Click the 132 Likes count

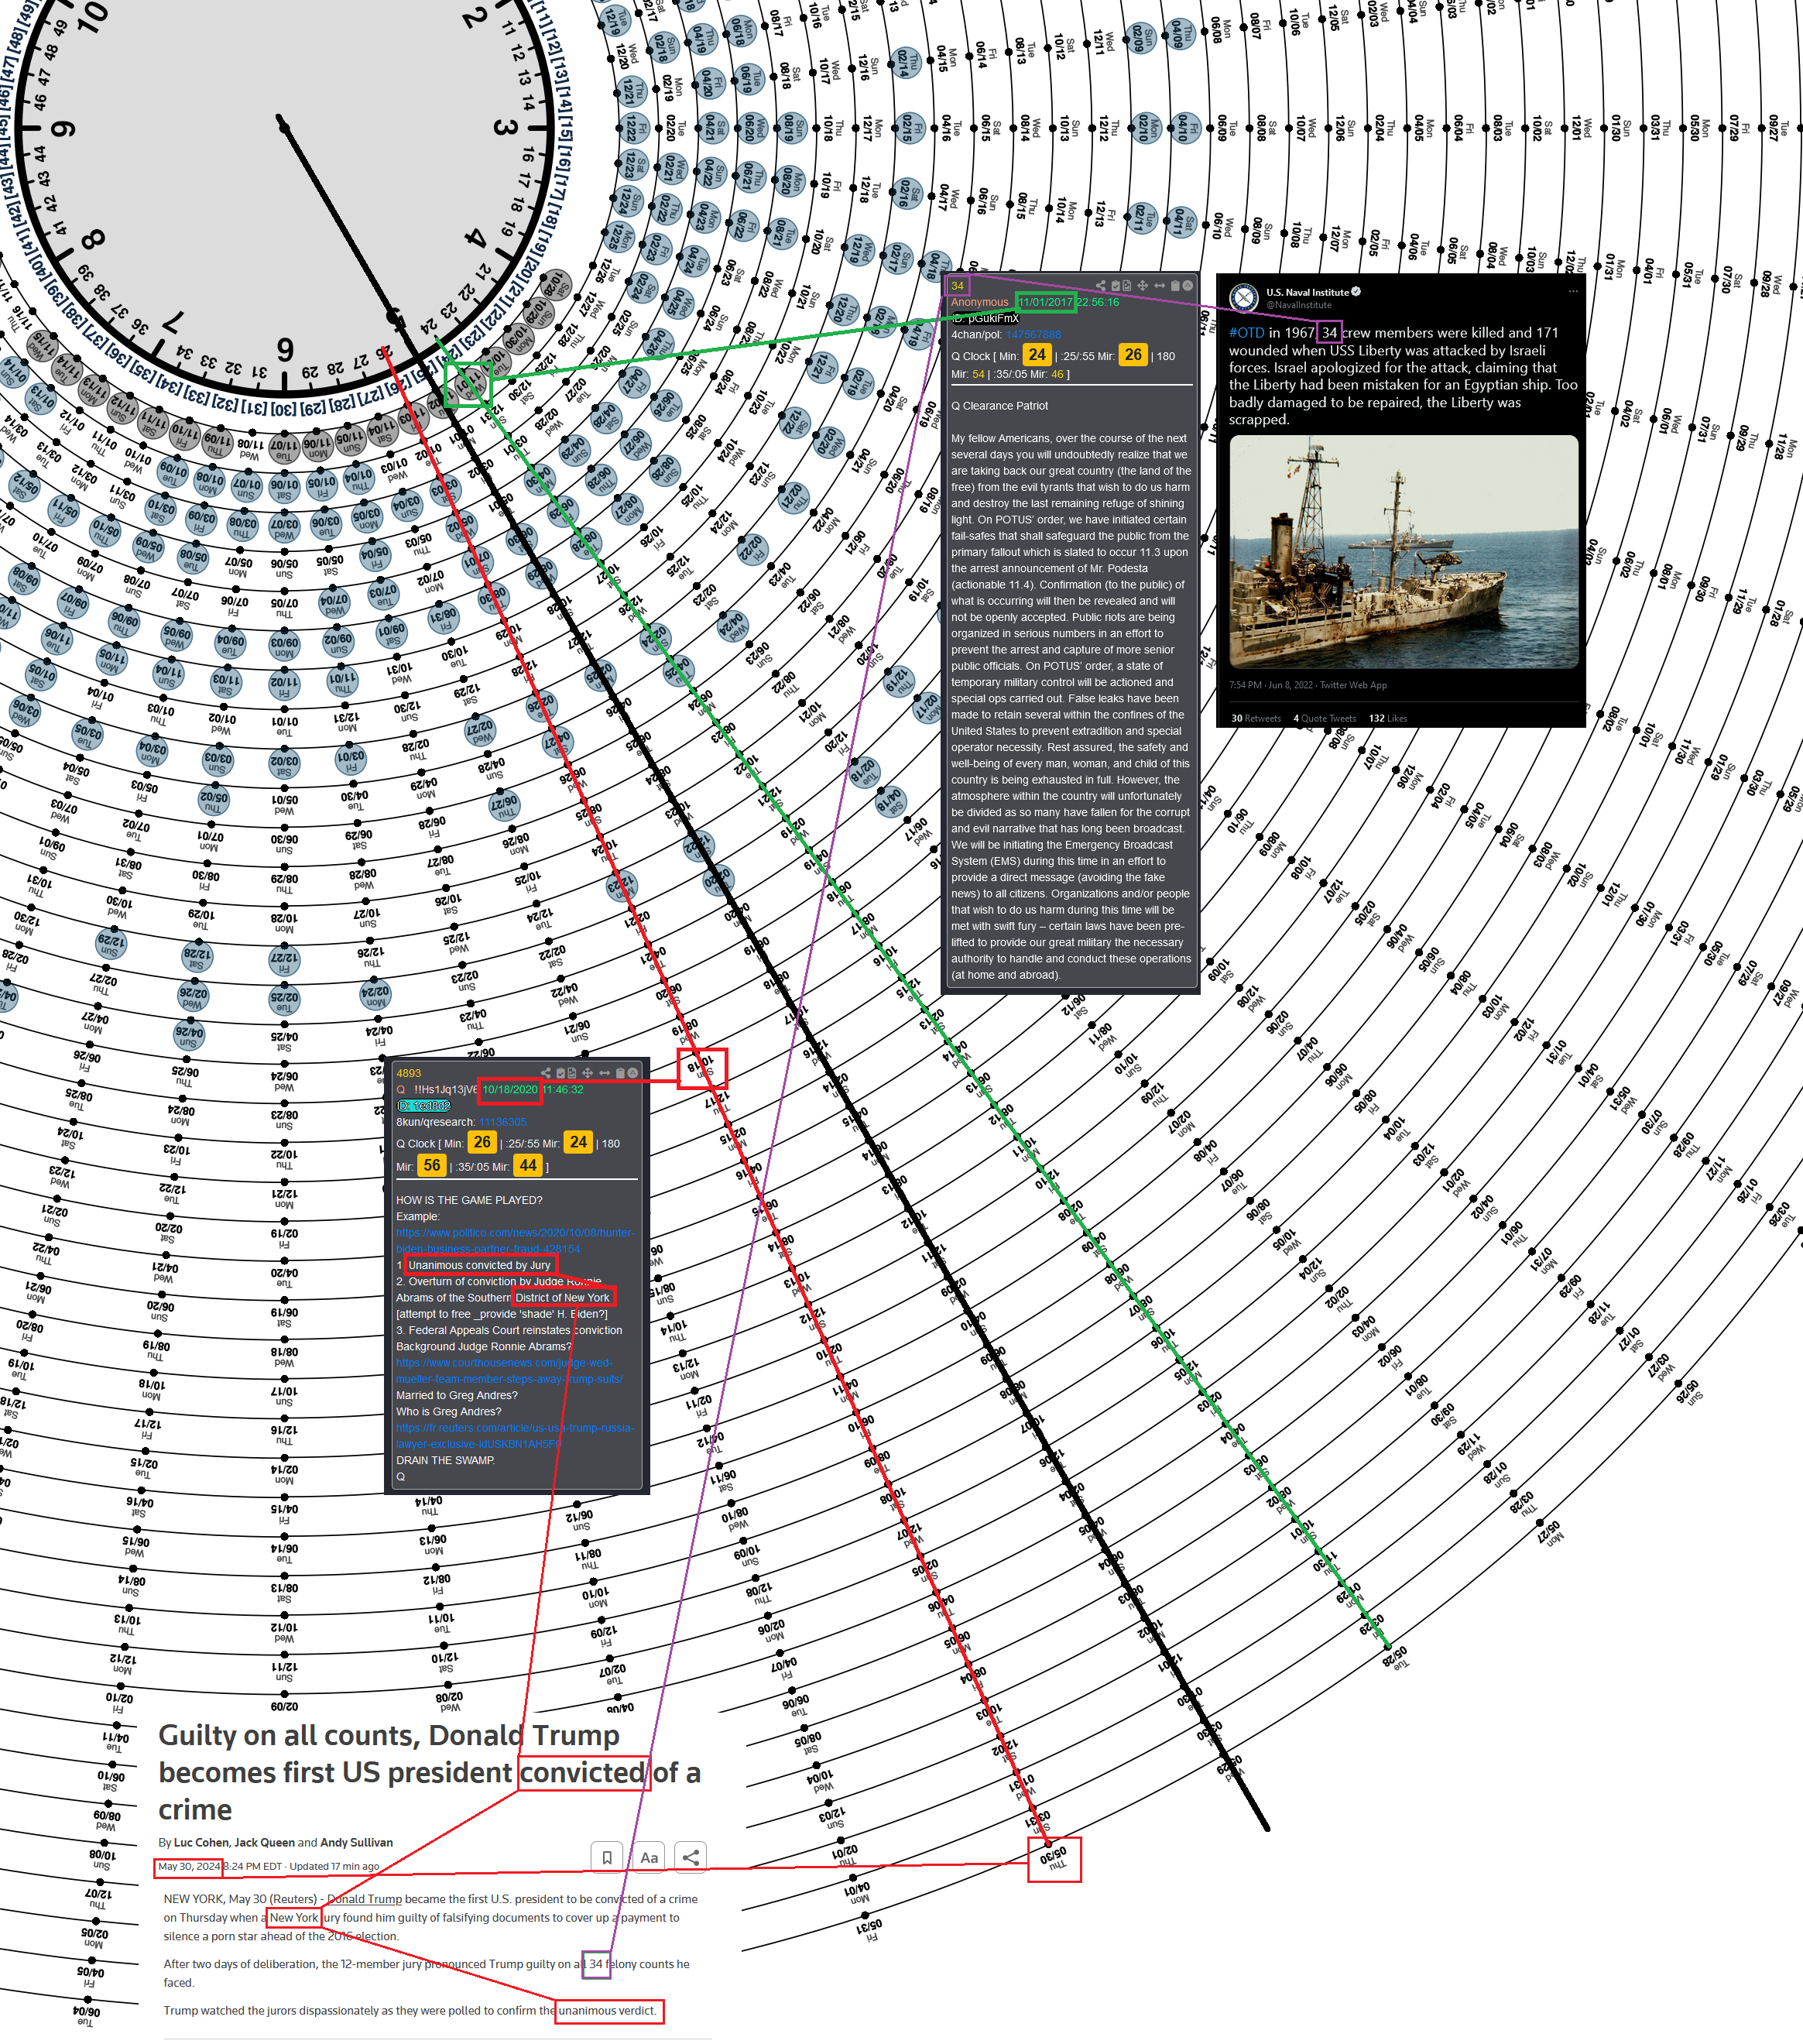1388,718
